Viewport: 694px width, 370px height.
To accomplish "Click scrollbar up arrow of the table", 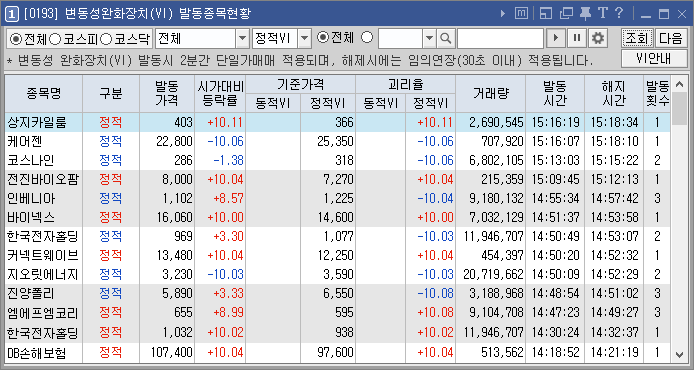I will click(679, 83).
